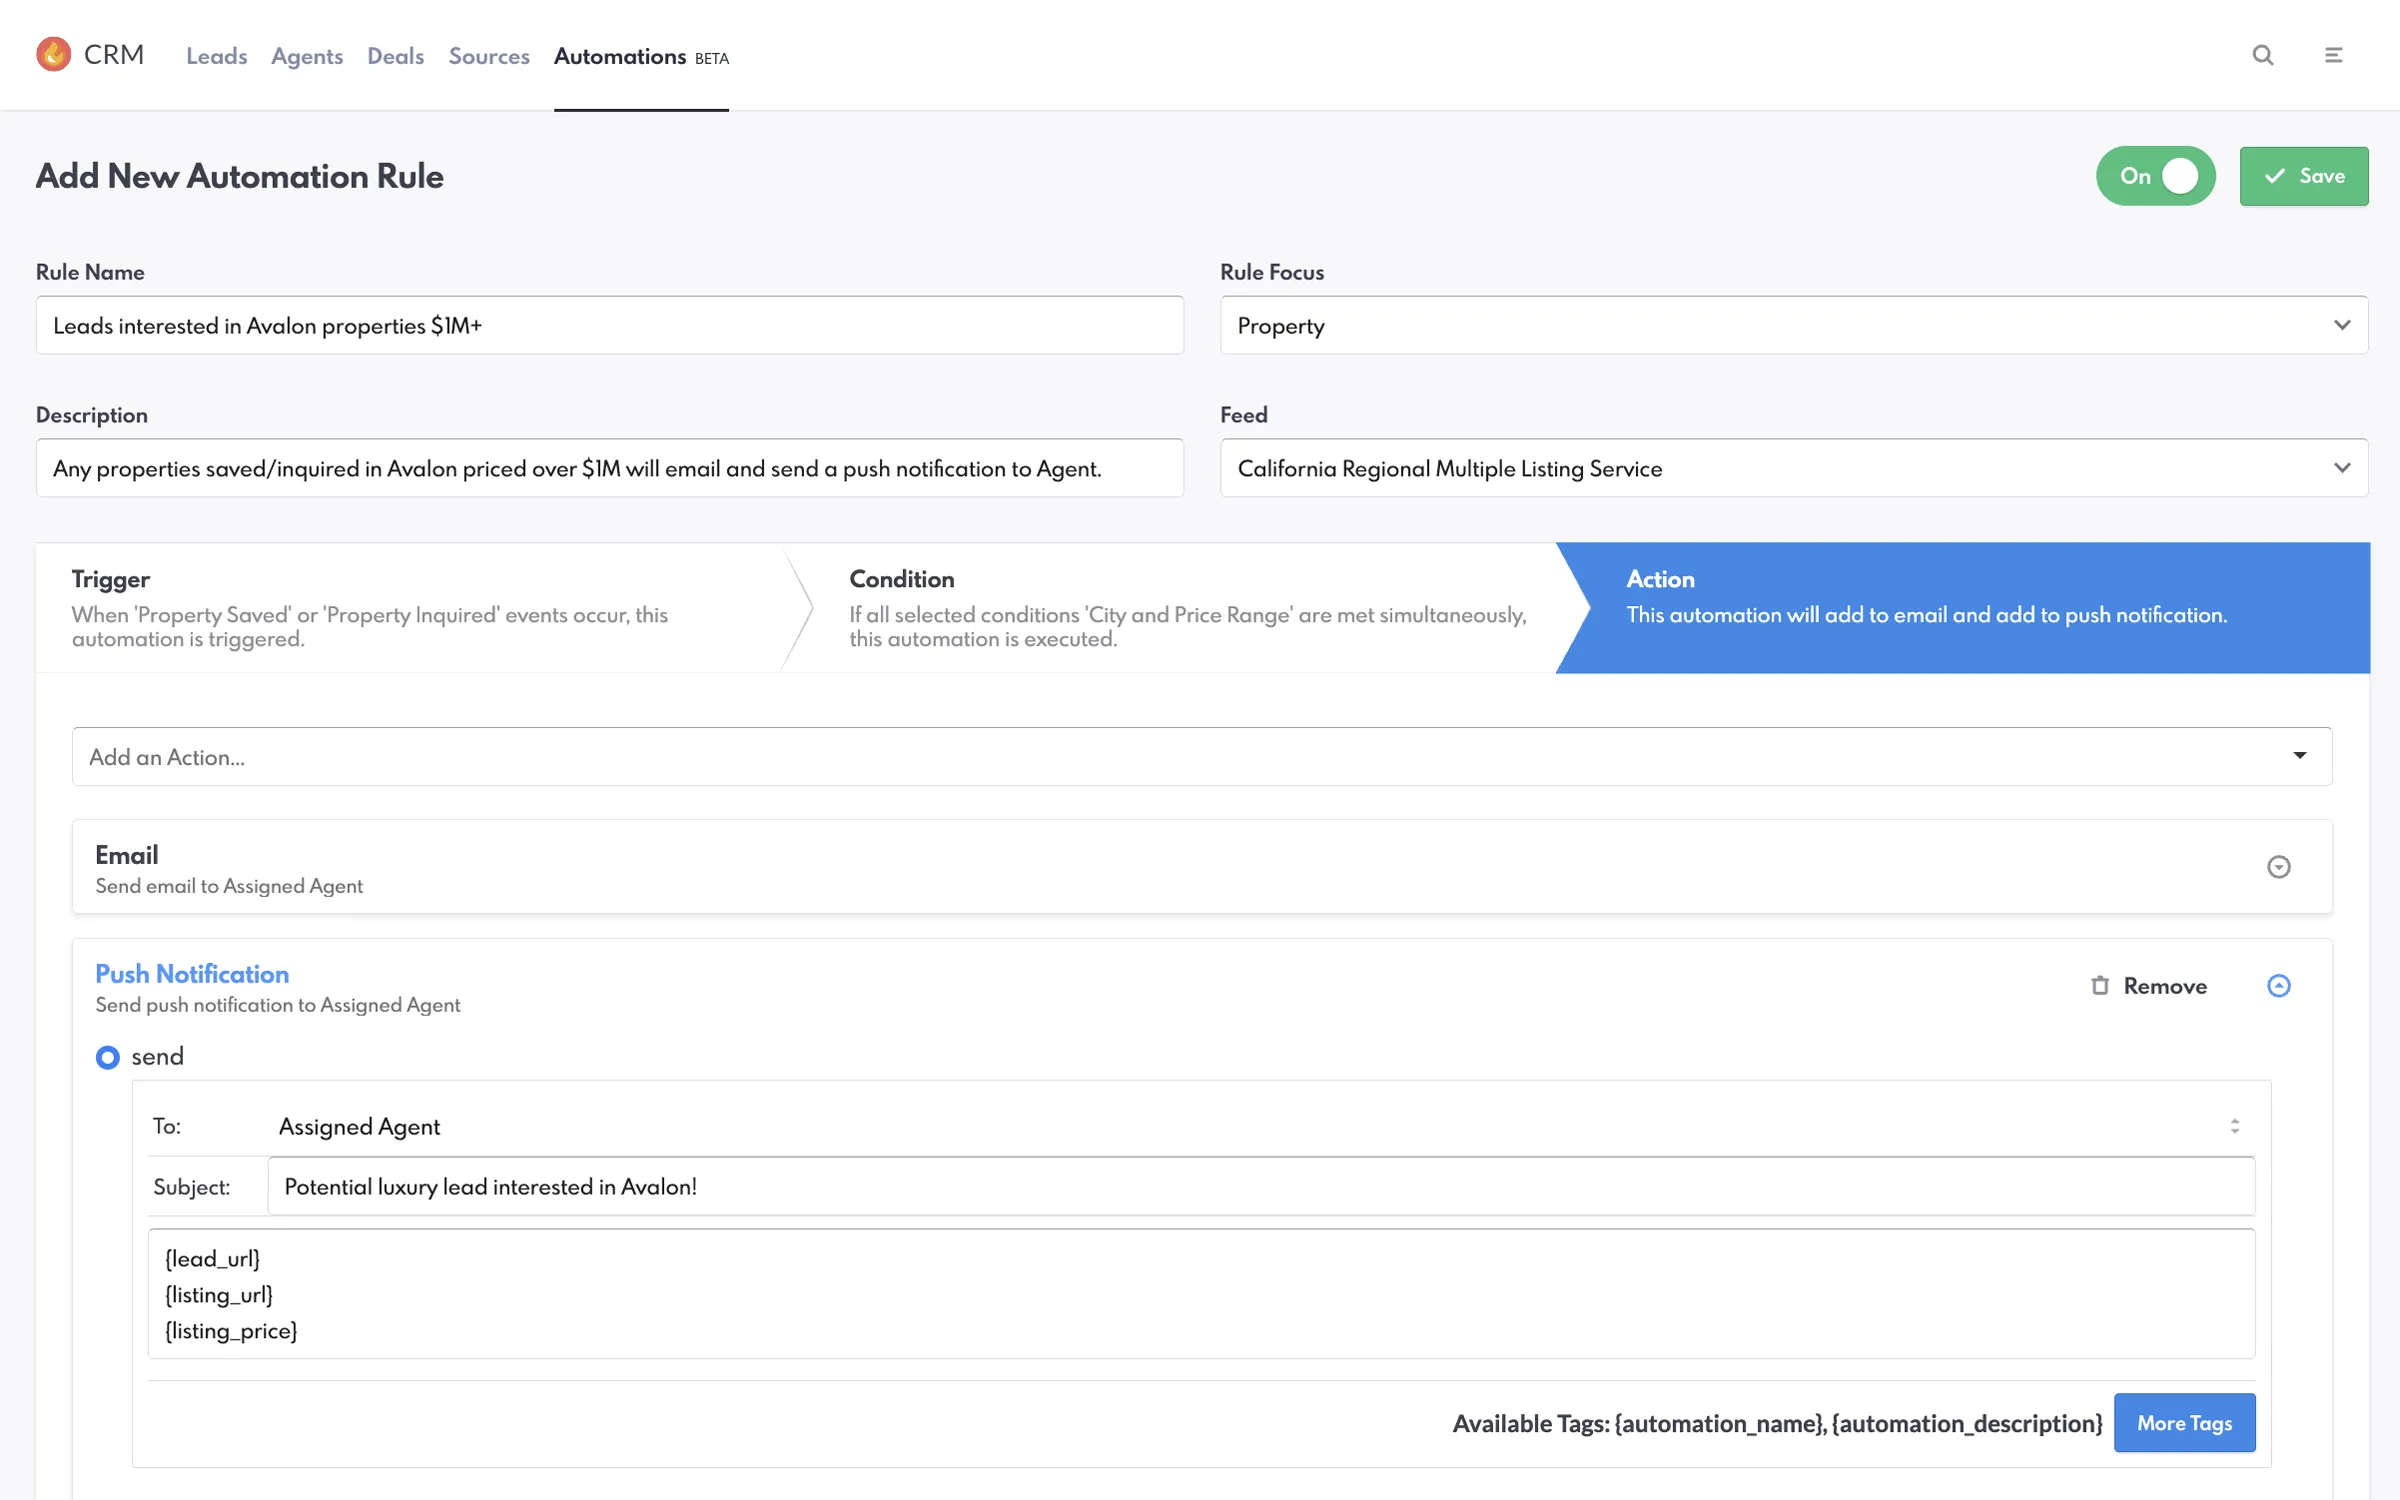
Task: Click the message body with {lead_url} tags
Action: coord(1201,1294)
